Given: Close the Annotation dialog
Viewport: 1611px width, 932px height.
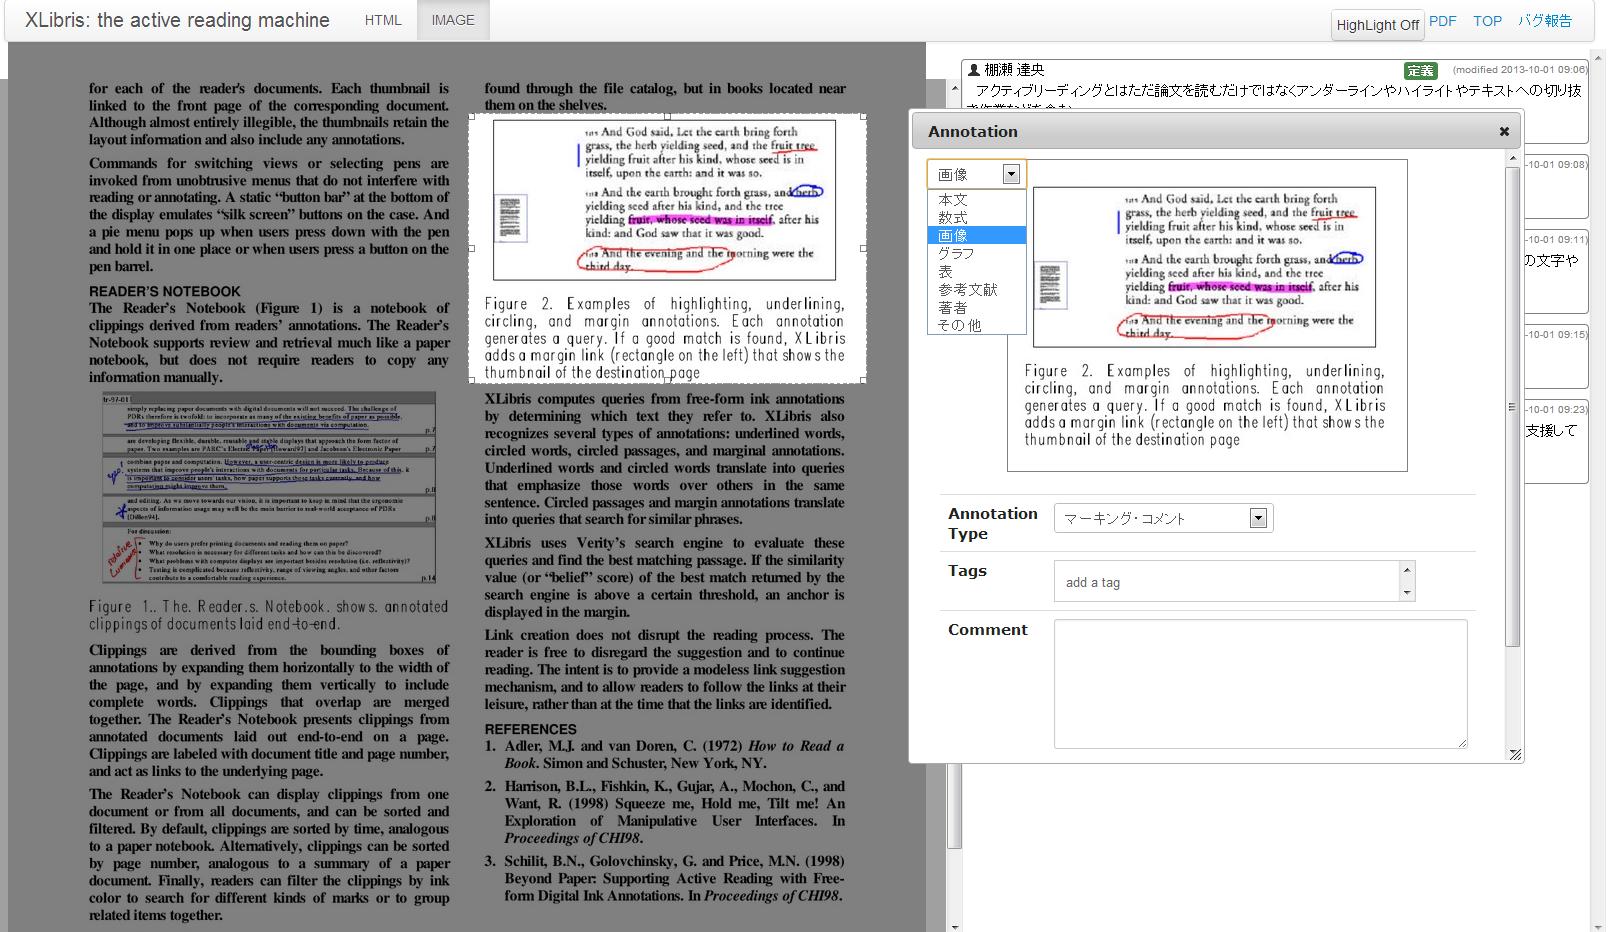Looking at the screenshot, I should pyautogui.click(x=1503, y=131).
